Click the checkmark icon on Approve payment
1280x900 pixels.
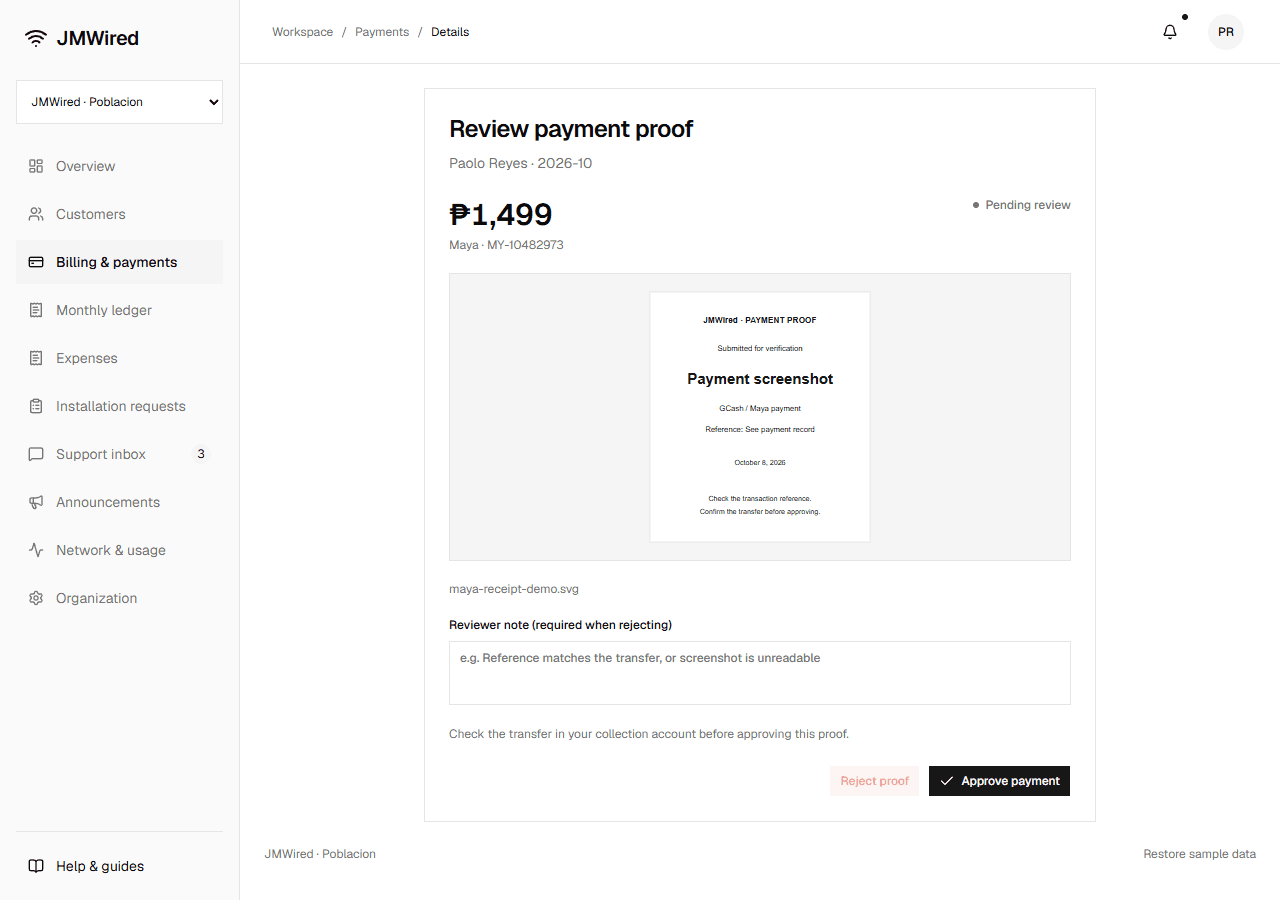pyautogui.click(x=947, y=781)
